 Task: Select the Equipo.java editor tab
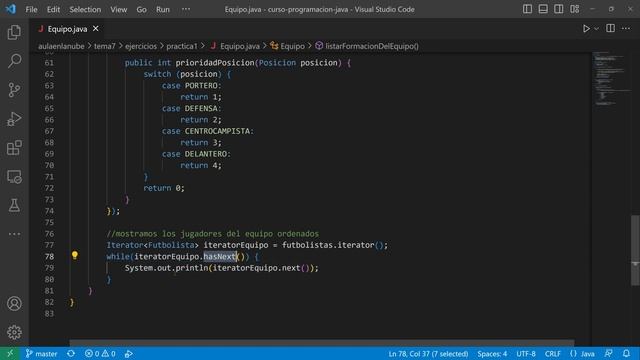click(67, 29)
